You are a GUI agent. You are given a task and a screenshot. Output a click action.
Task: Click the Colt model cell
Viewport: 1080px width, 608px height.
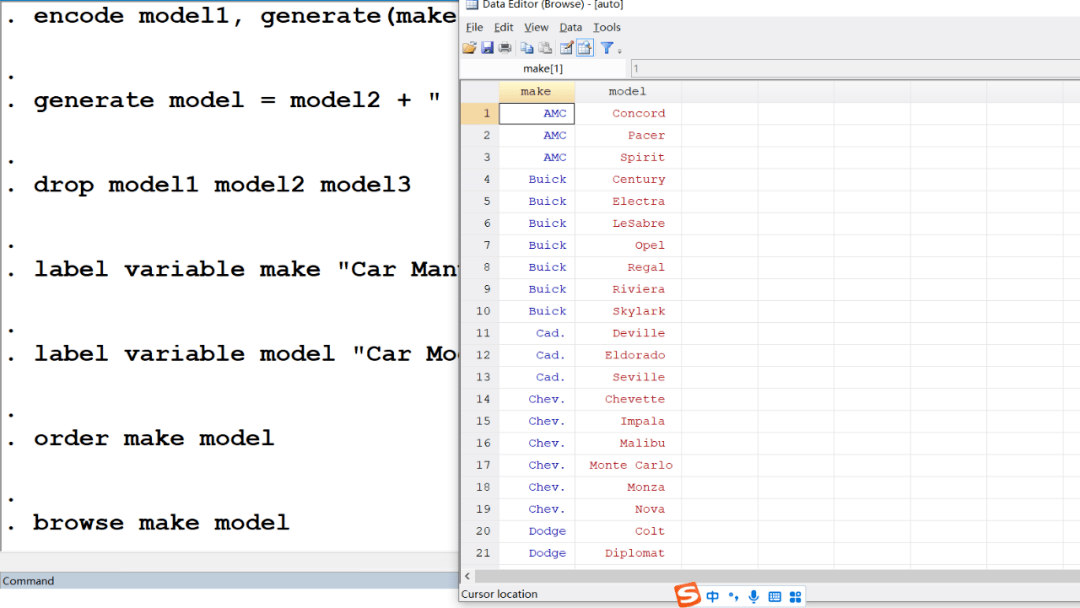pyautogui.click(x=628, y=532)
